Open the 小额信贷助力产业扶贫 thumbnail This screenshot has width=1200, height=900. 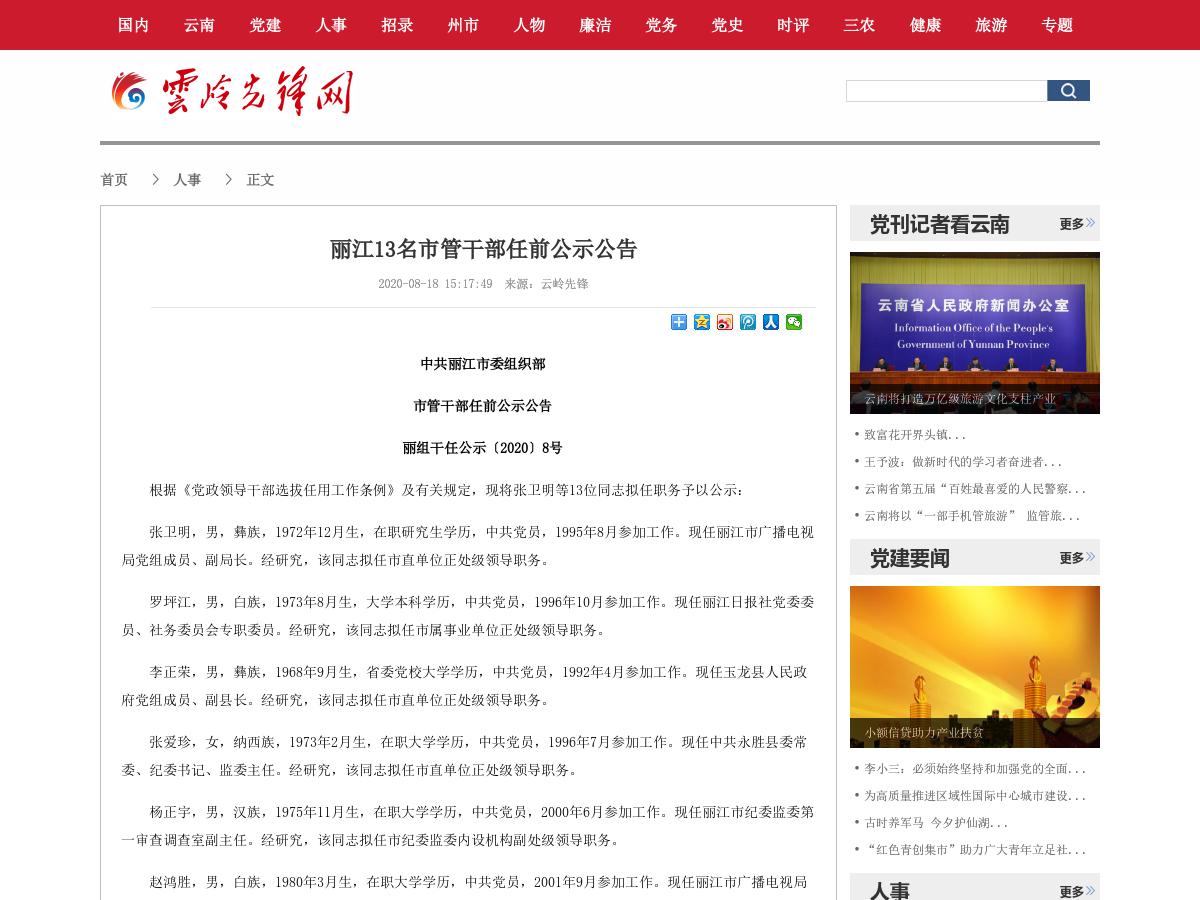[x=974, y=666]
